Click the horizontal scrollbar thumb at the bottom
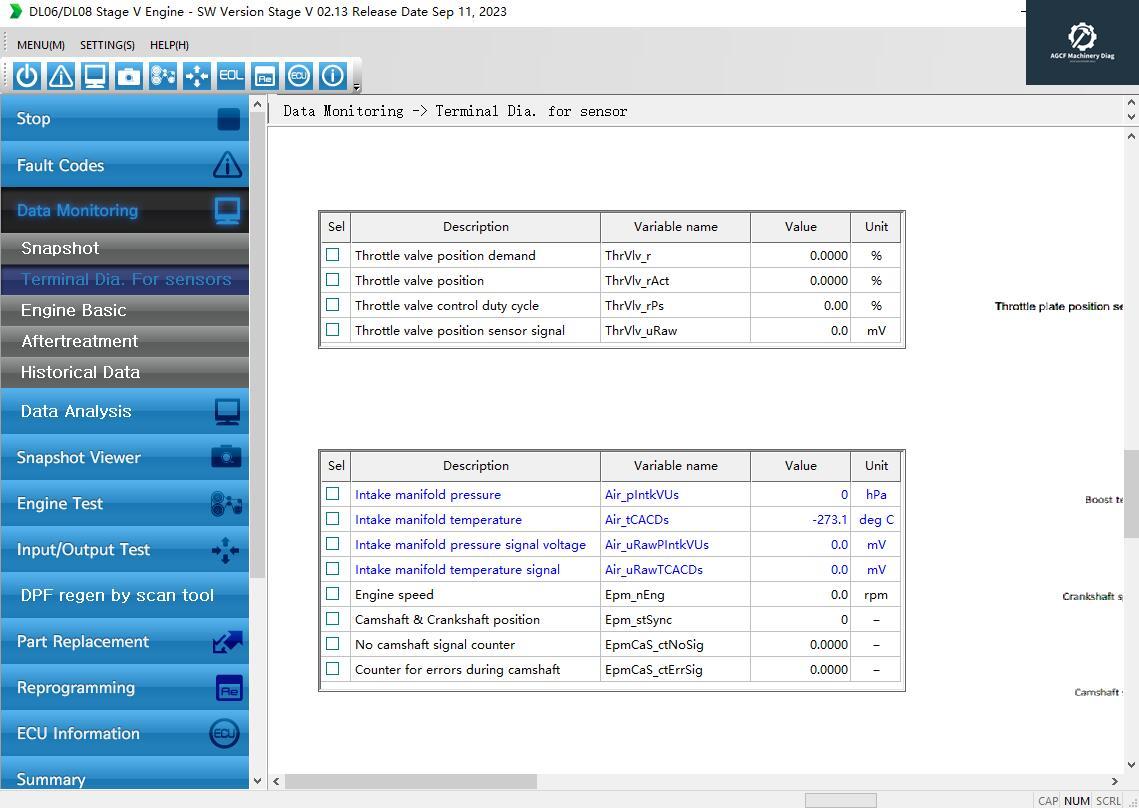Screen dimensions: 1139x808 click(410, 781)
